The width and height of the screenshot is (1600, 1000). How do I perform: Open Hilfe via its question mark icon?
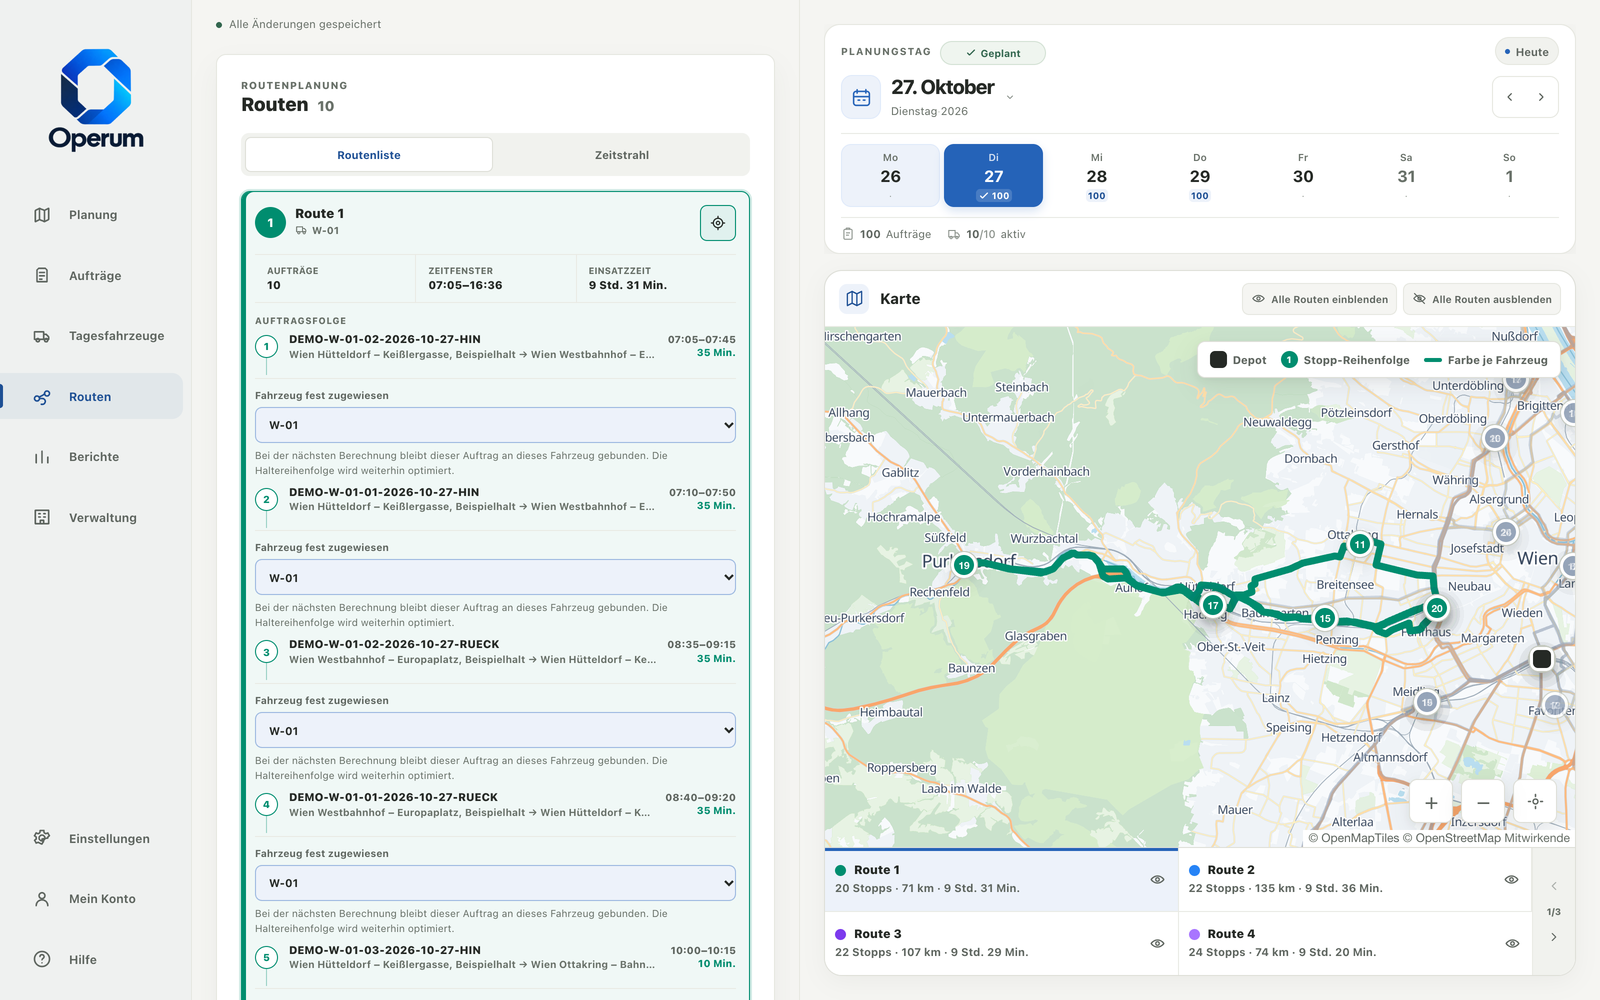coord(42,959)
